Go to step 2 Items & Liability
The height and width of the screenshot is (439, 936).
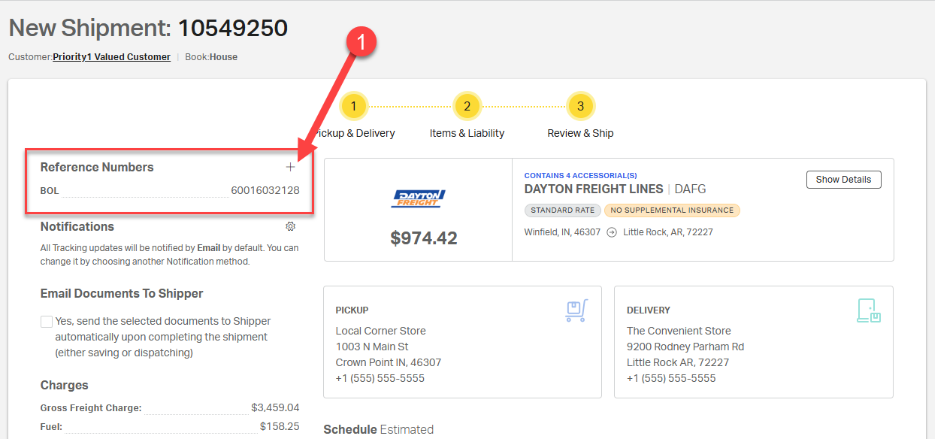[x=467, y=106]
